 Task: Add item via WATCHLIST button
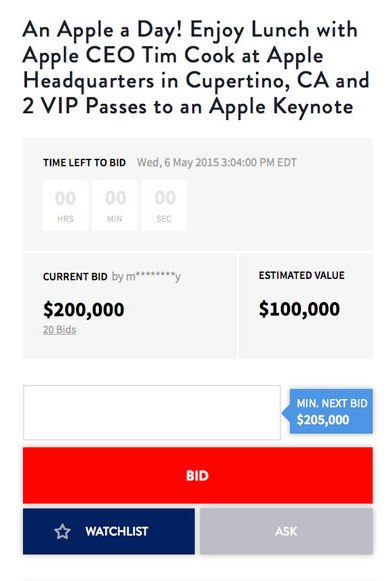(109, 531)
